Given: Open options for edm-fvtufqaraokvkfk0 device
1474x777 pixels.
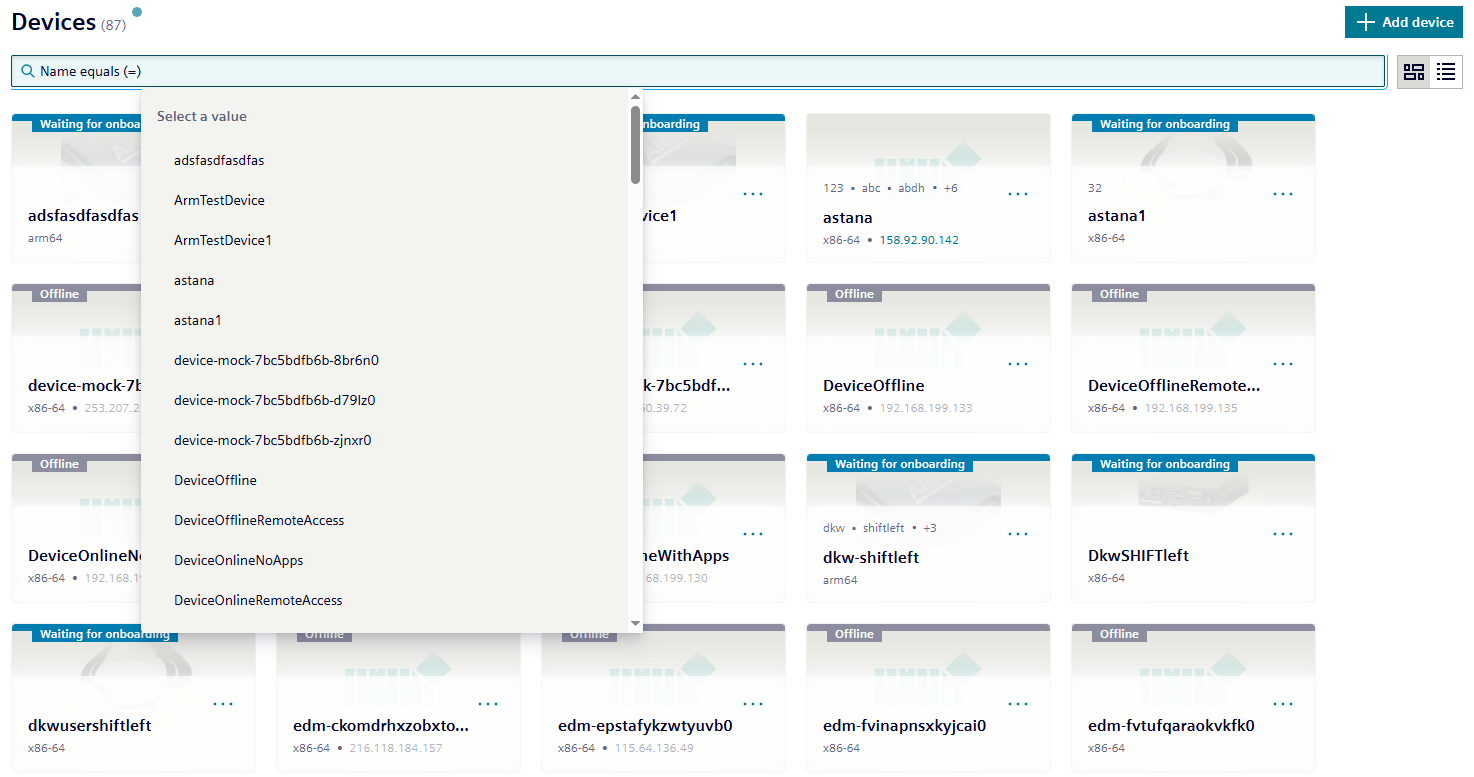Looking at the screenshot, I should coord(1282,703).
